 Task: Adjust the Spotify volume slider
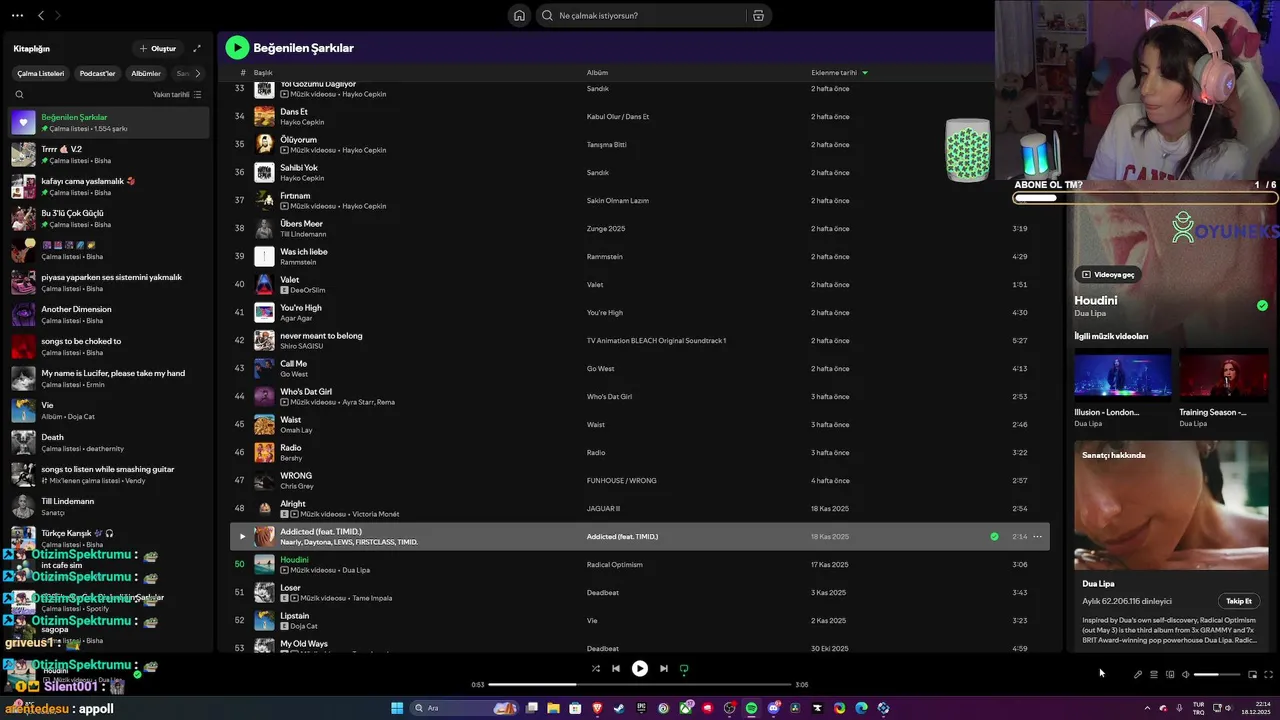click(x=1217, y=674)
